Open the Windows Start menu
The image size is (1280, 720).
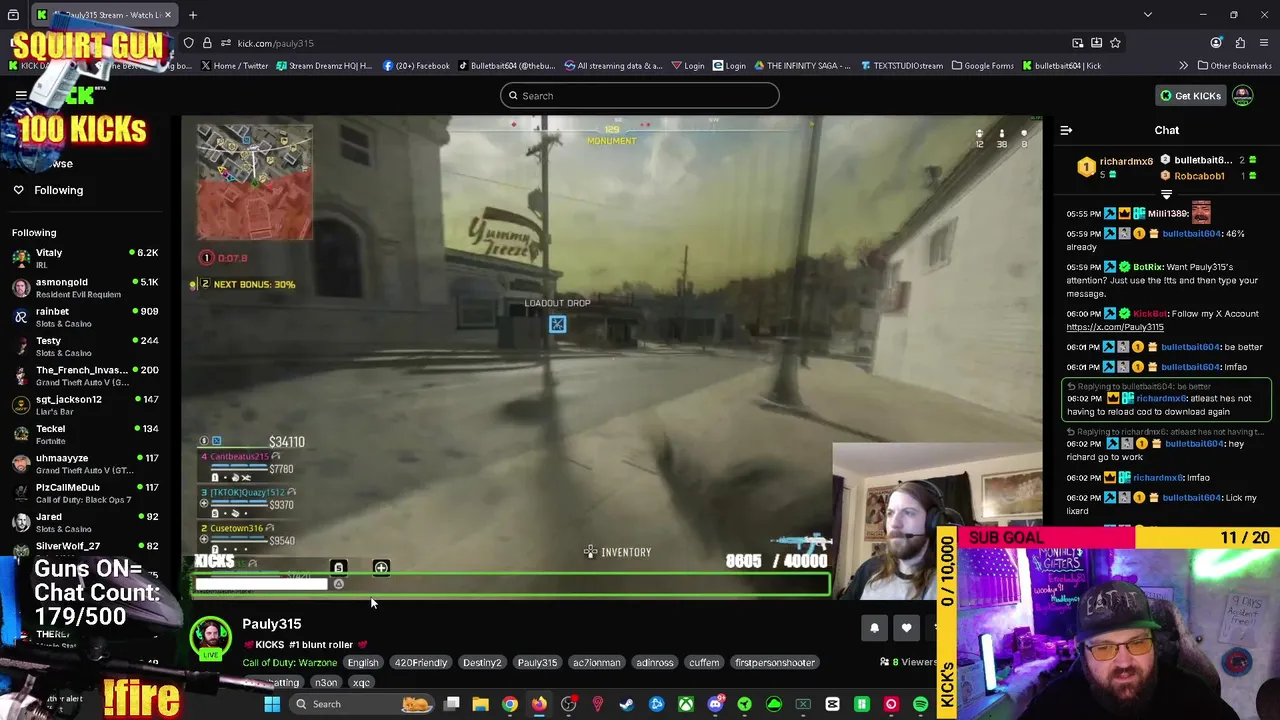pos(272,704)
